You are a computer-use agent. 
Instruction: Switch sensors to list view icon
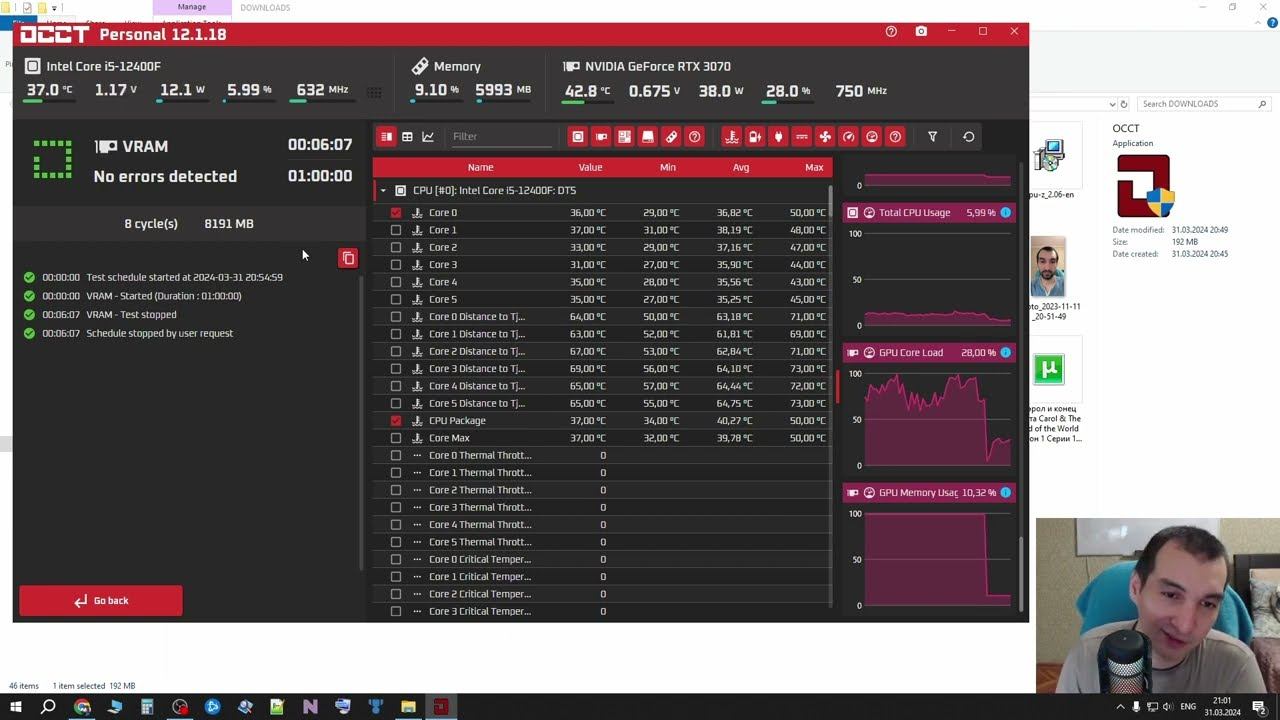(x=386, y=137)
